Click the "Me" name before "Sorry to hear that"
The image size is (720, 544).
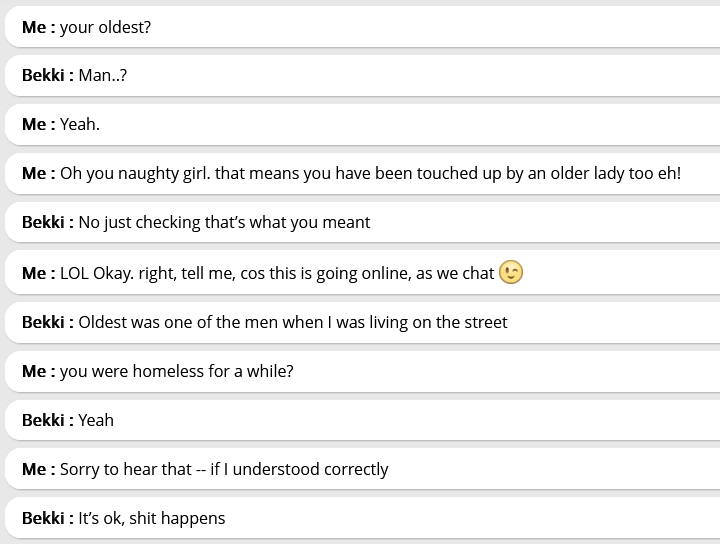coord(34,469)
